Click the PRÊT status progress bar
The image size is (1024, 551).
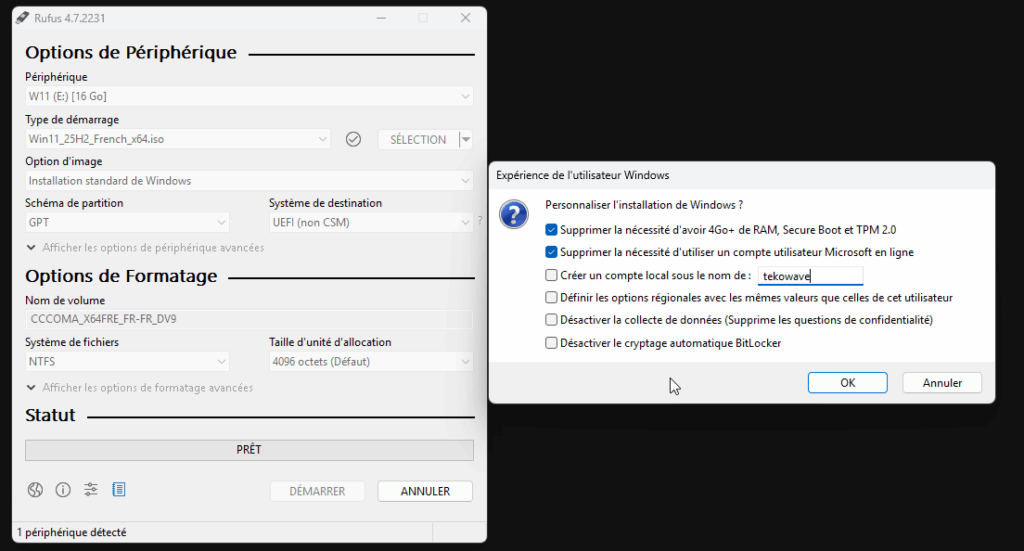[249, 450]
